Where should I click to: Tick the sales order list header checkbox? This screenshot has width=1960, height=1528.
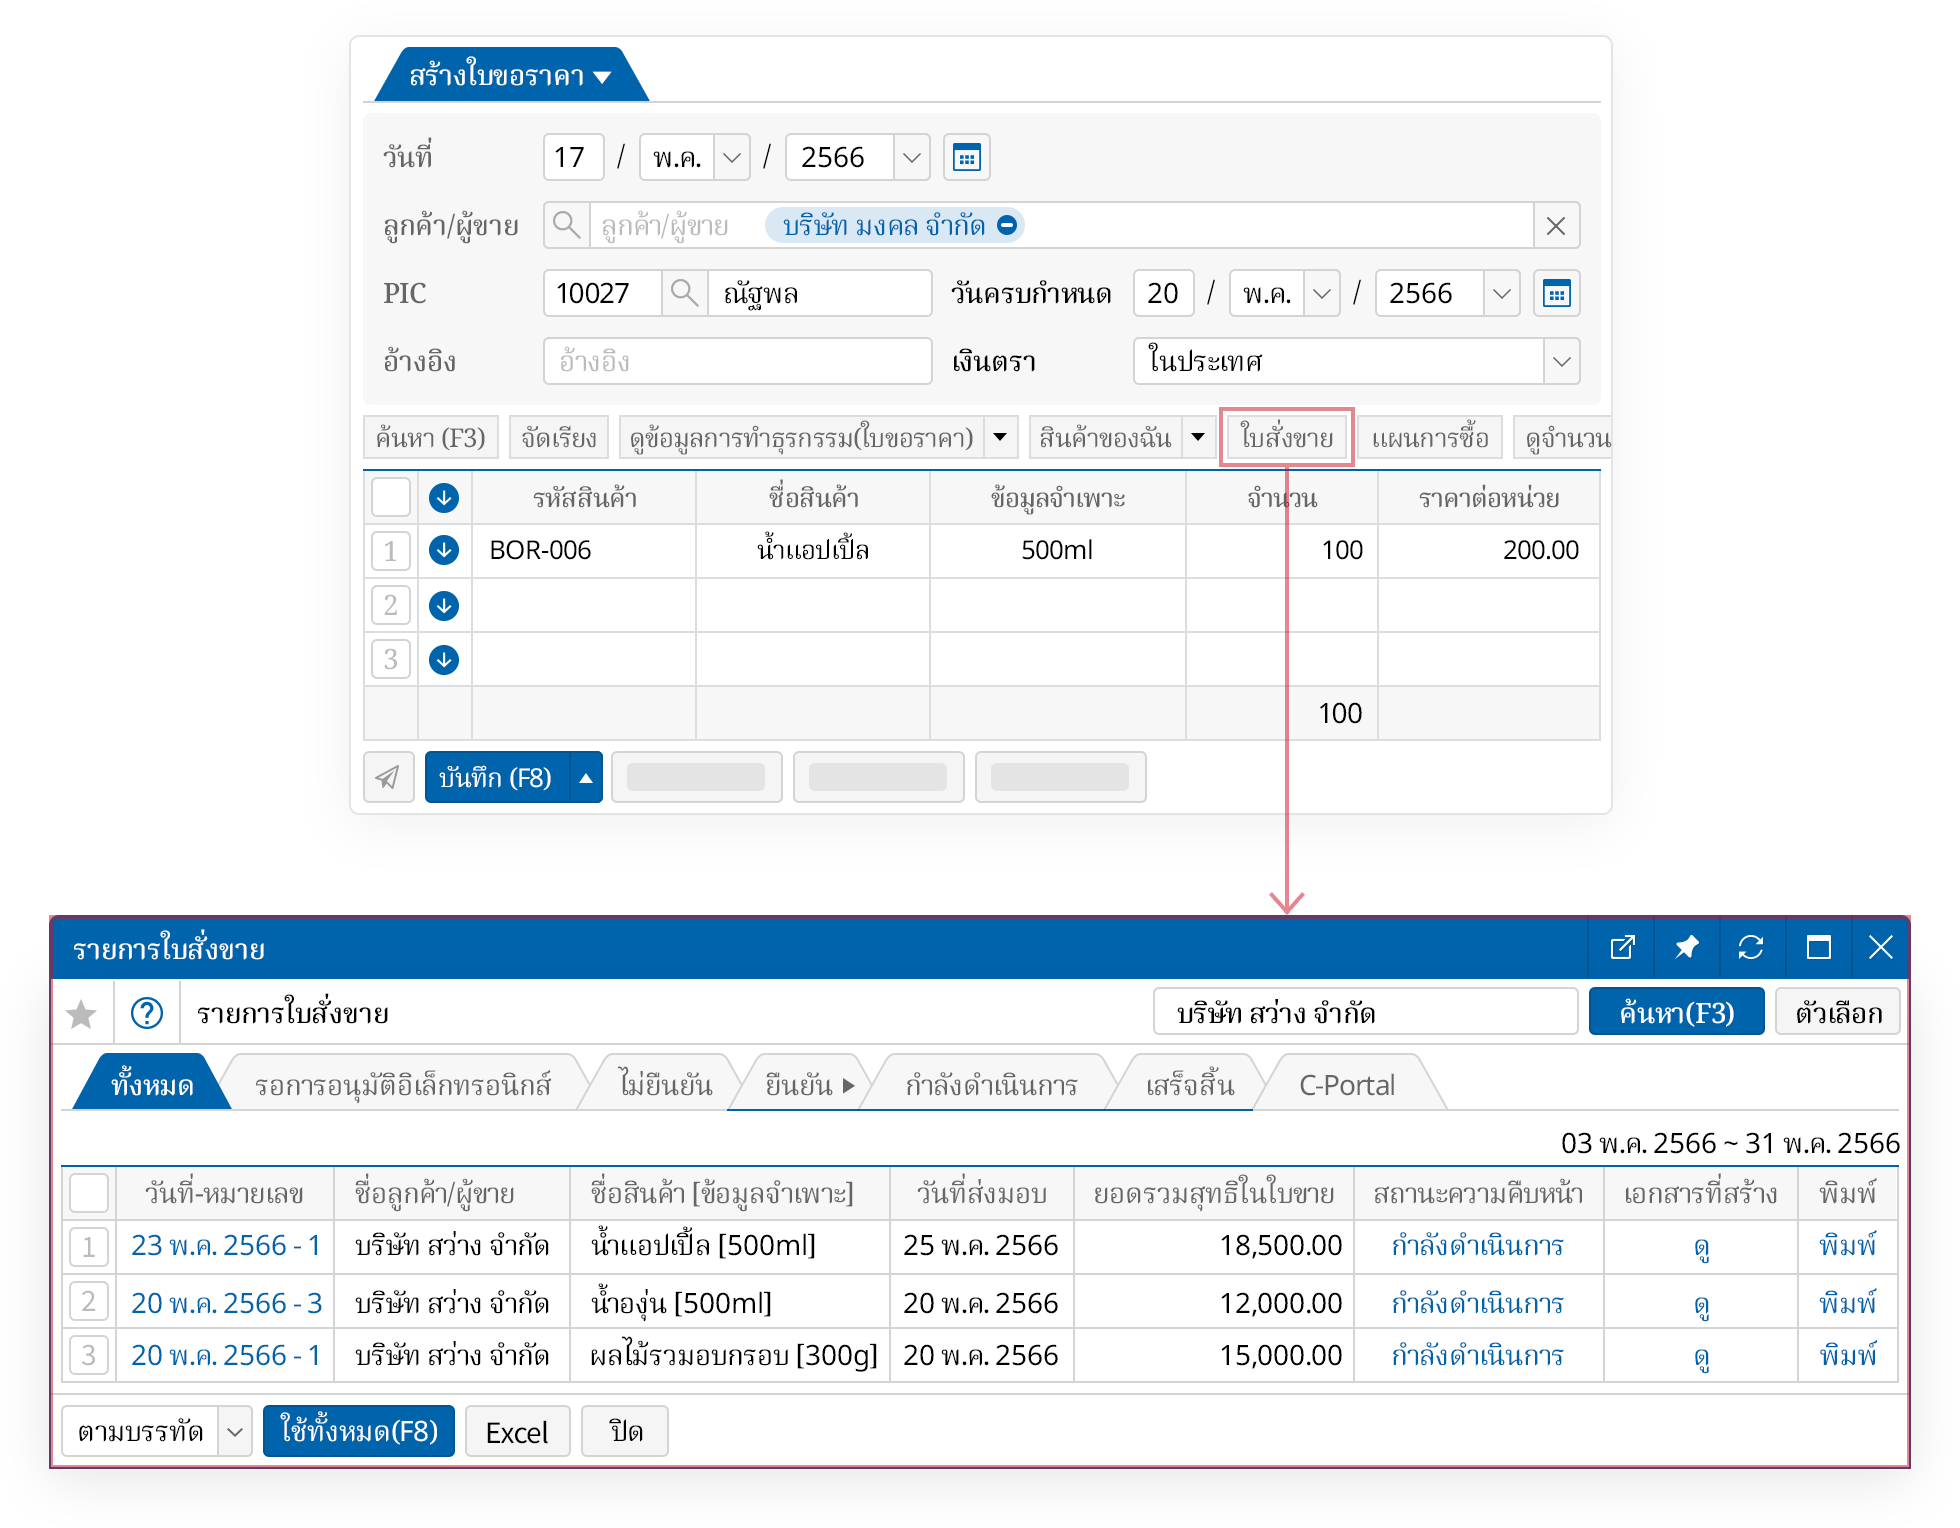point(89,1193)
